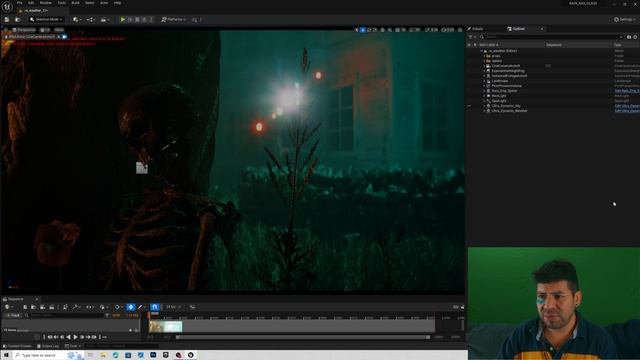Screen dimensions: 640x360
Task: Click the Edit Rain_Drip_Spline link
Action: pos(627,91)
